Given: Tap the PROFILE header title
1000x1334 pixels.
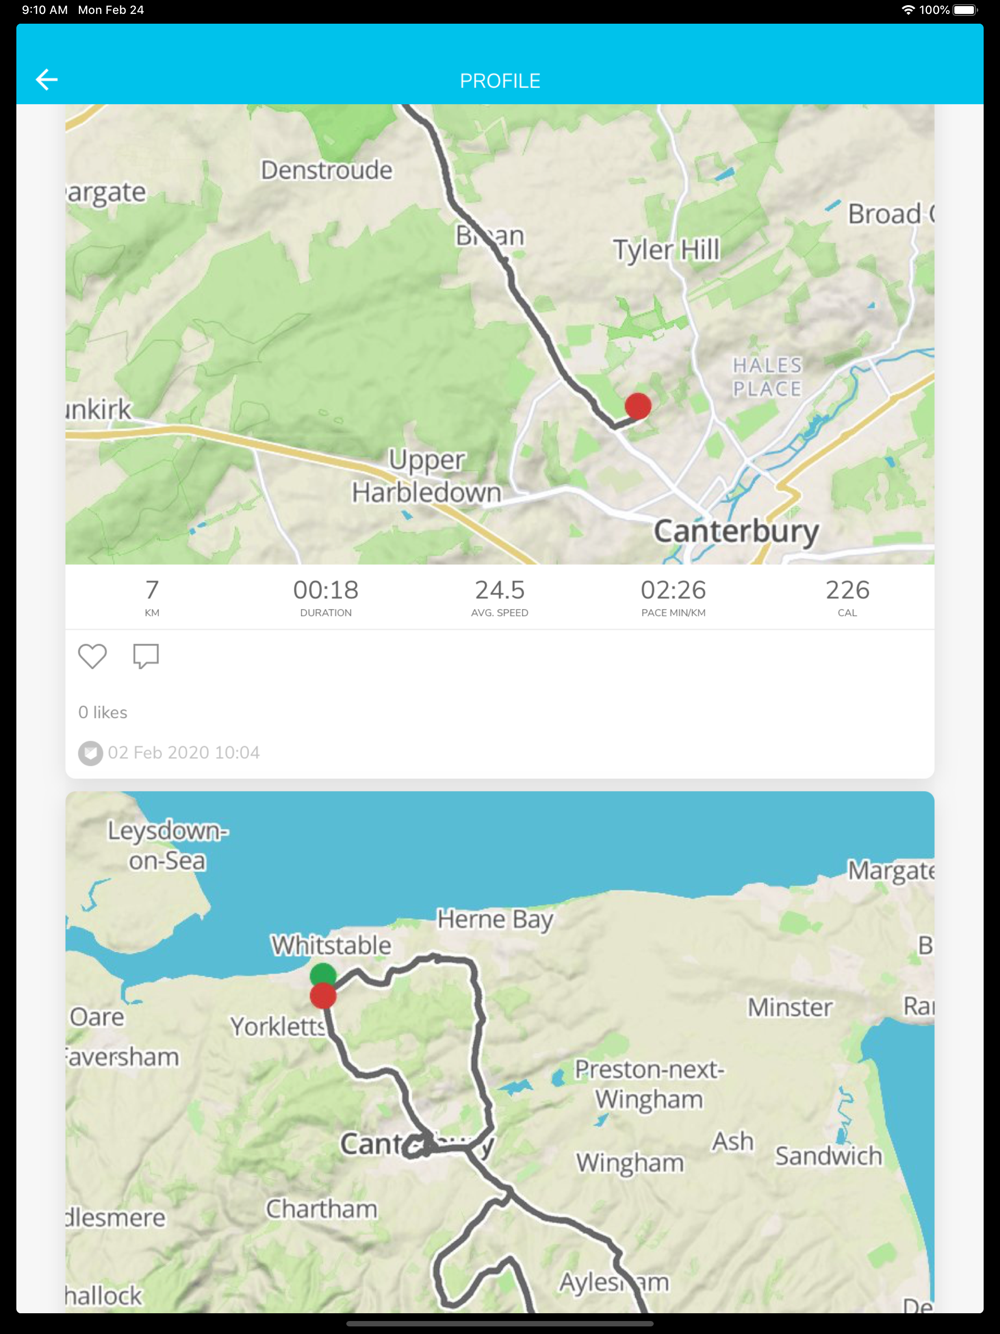Looking at the screenshot, I should 500,81.
